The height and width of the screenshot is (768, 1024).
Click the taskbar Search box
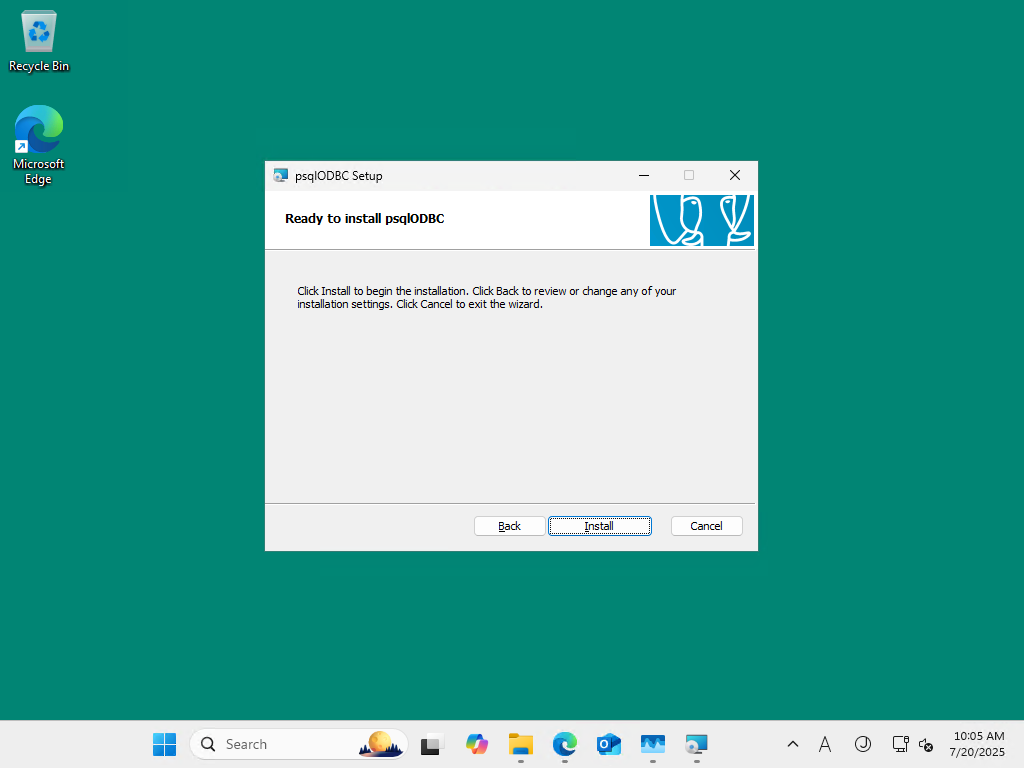[299, 744]
